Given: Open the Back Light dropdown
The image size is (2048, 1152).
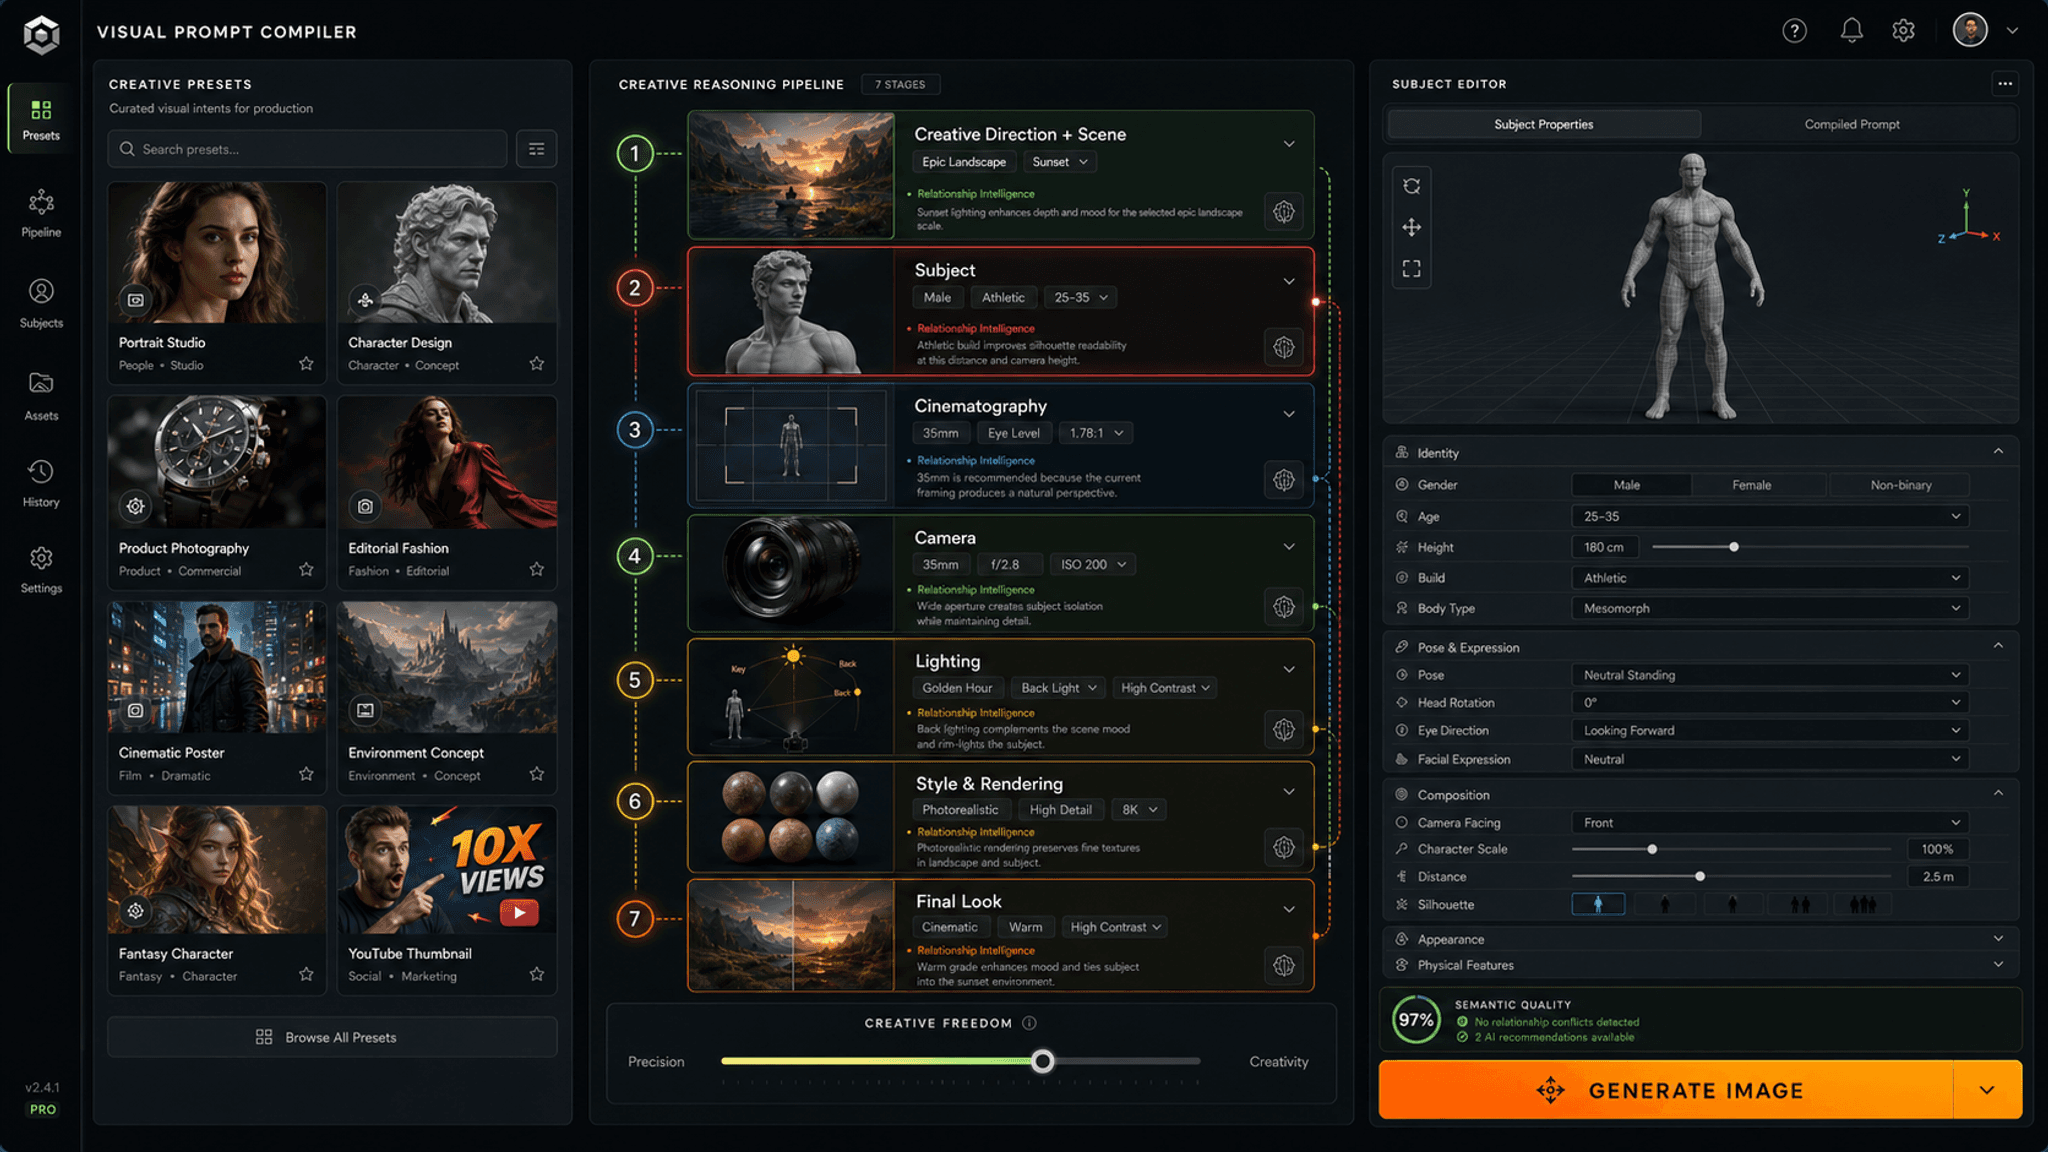Looking at the screenshot, I should click(x=1059, y=688).
